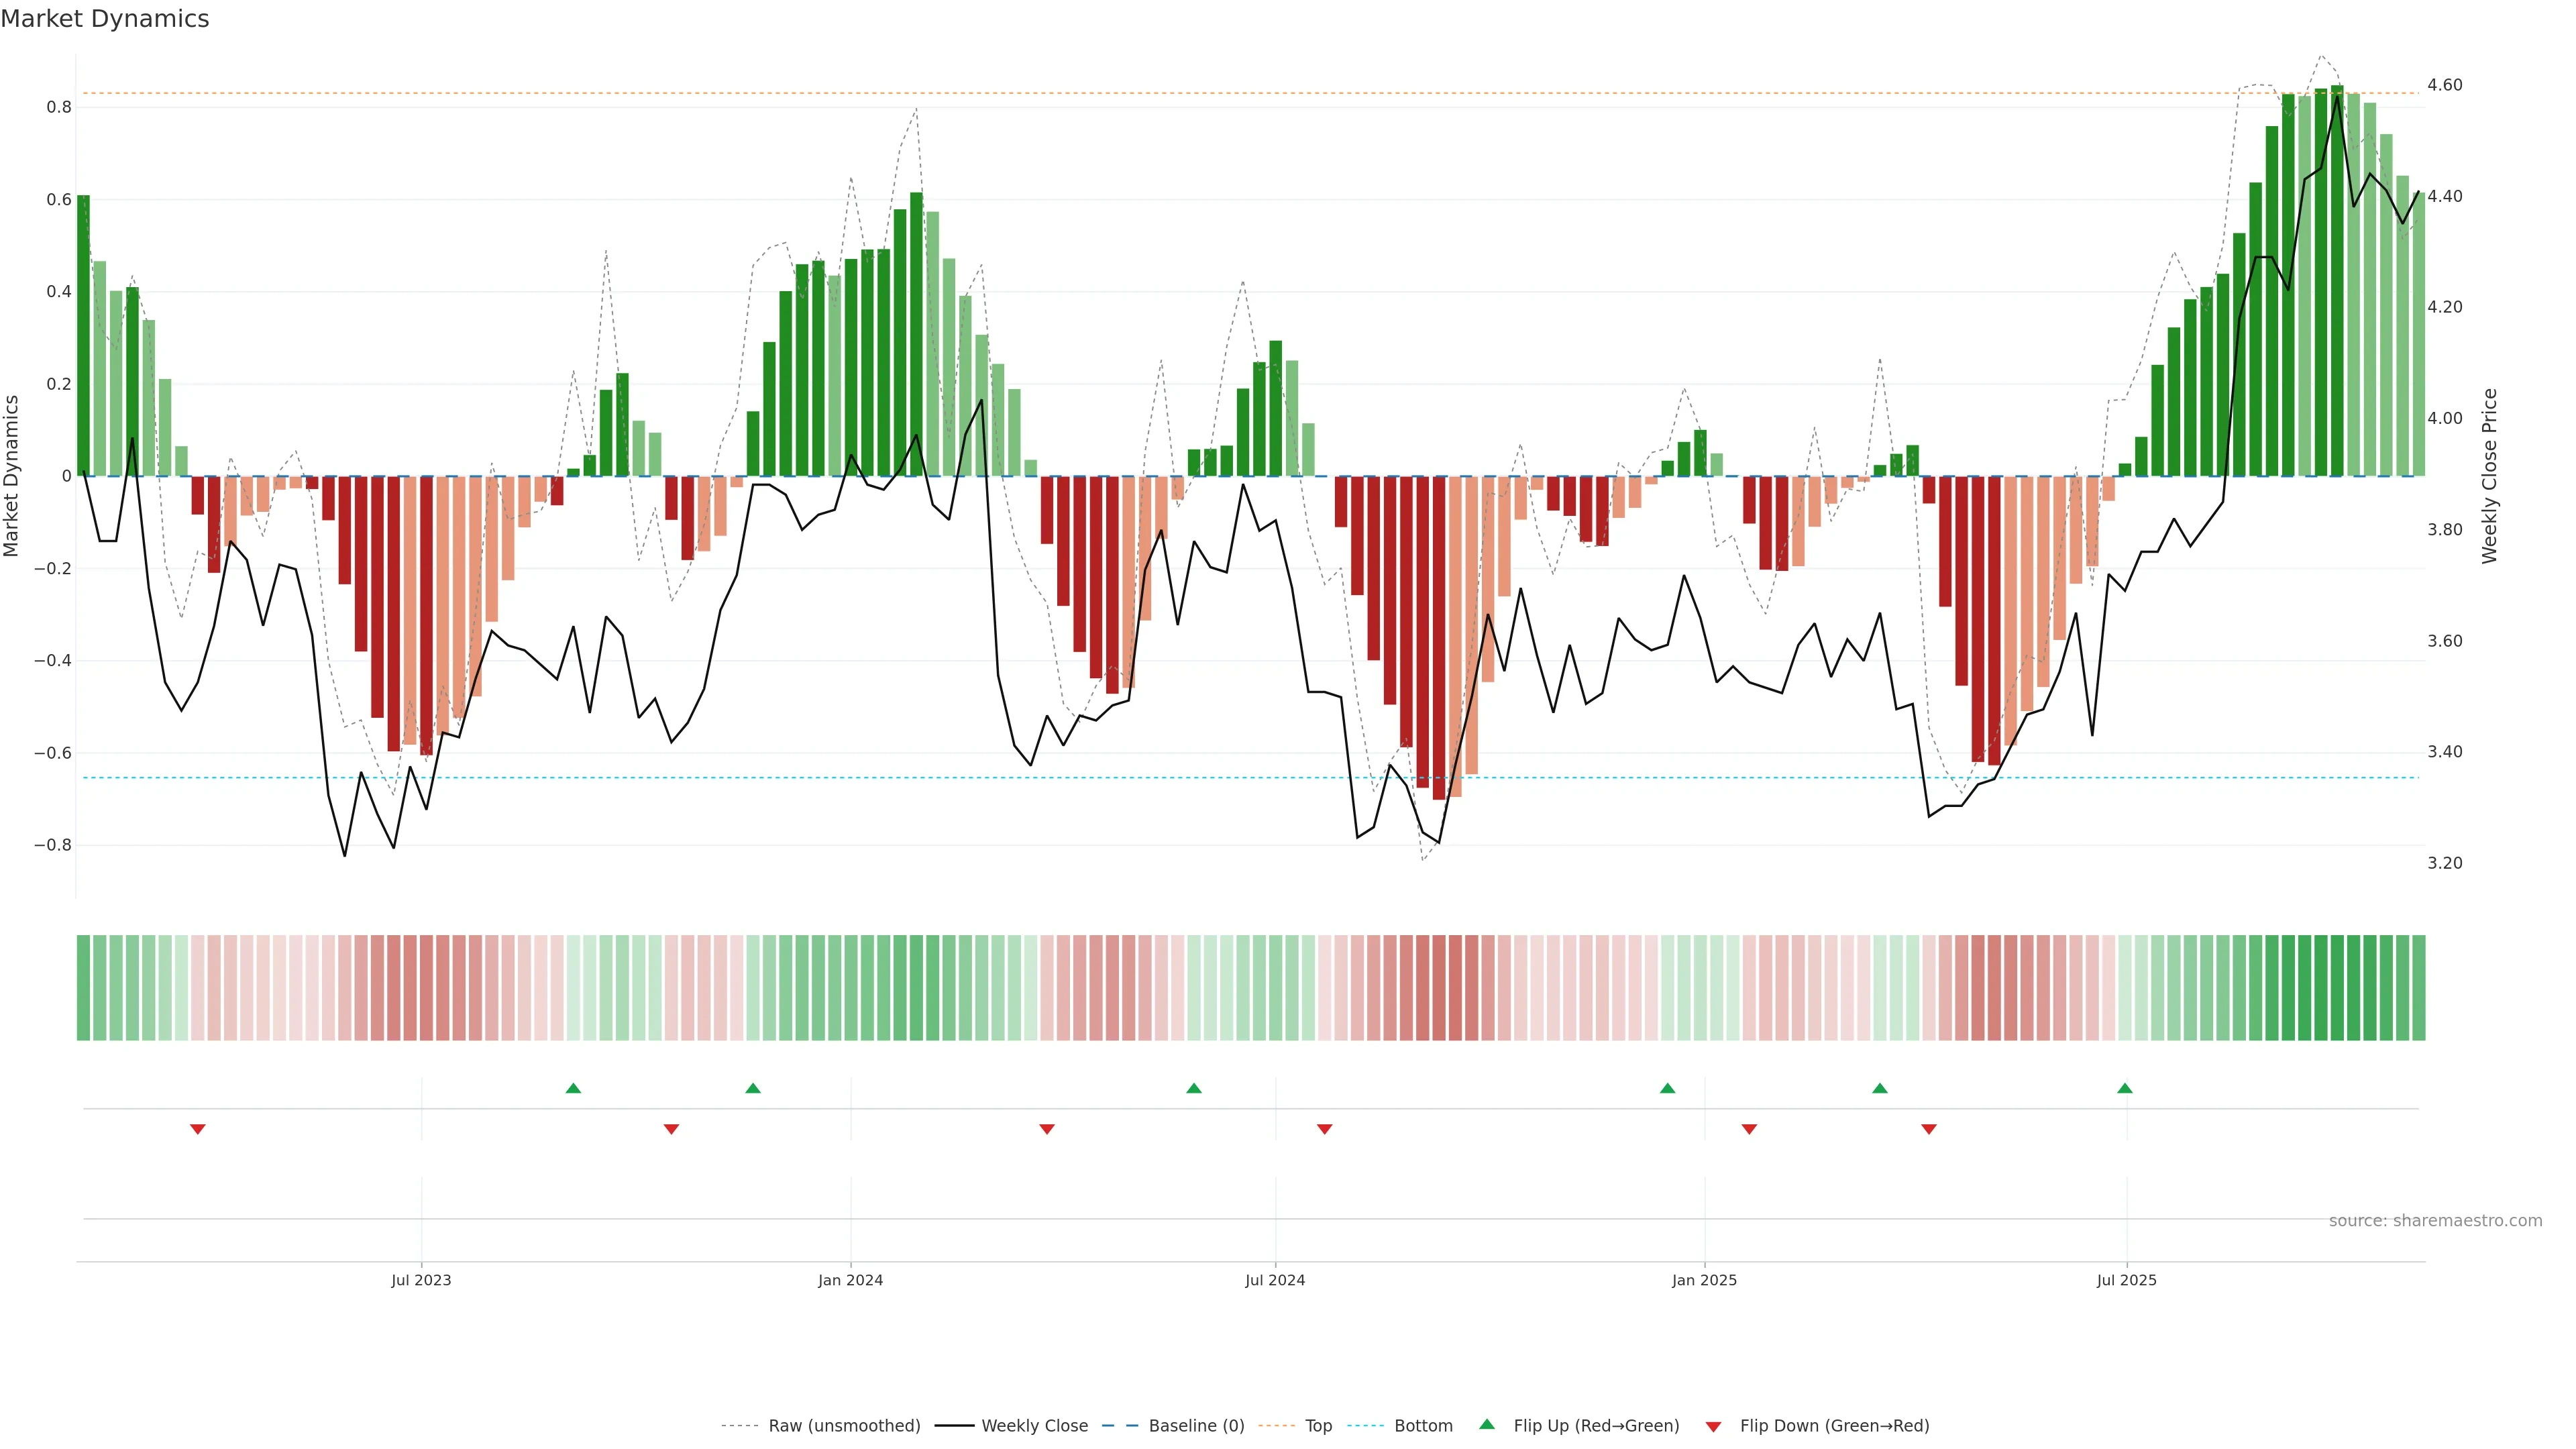The image size is (2576, 1449).
Task: Click Flip Up green triangle legend icon
Action: click(x=1487, y=1424)
